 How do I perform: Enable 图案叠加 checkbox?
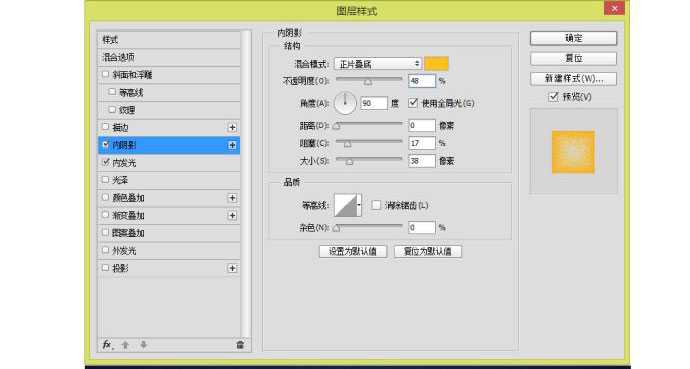click(106, 233)
